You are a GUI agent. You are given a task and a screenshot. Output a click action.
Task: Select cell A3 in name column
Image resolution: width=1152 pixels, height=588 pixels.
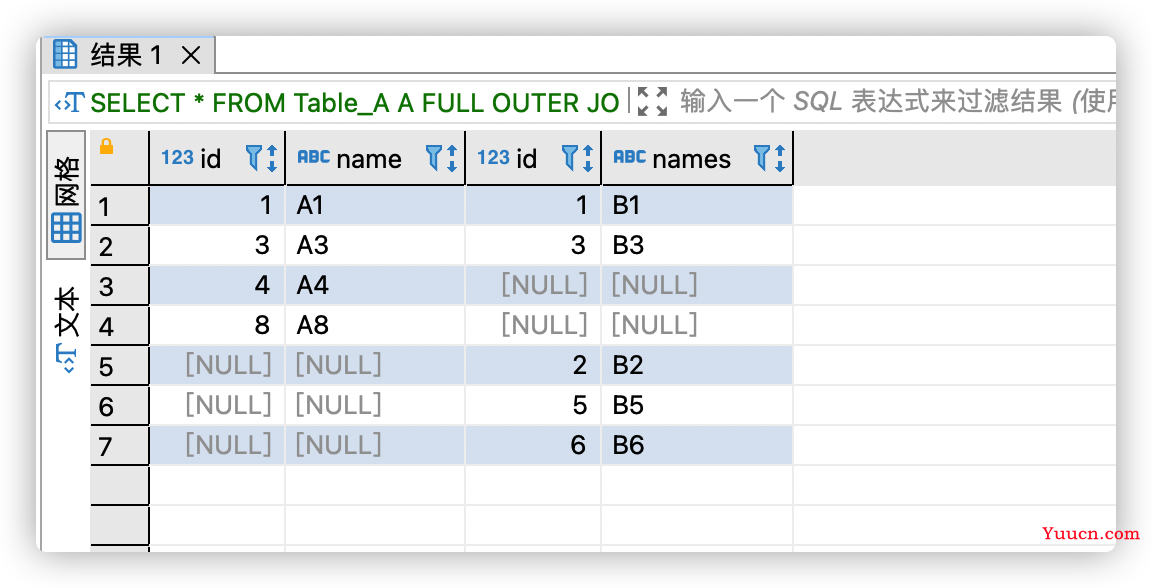point(375,245)
